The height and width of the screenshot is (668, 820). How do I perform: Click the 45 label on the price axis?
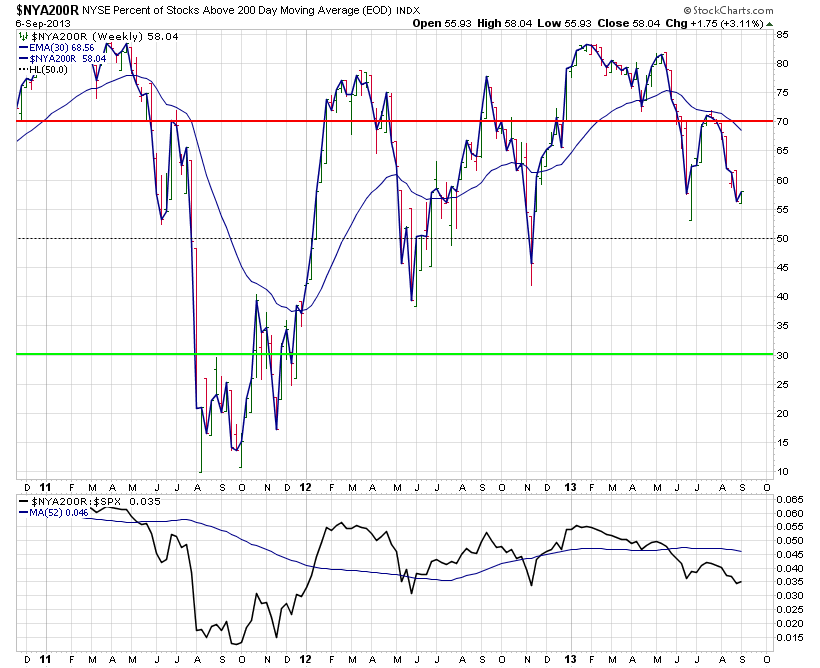click(782, 267)
